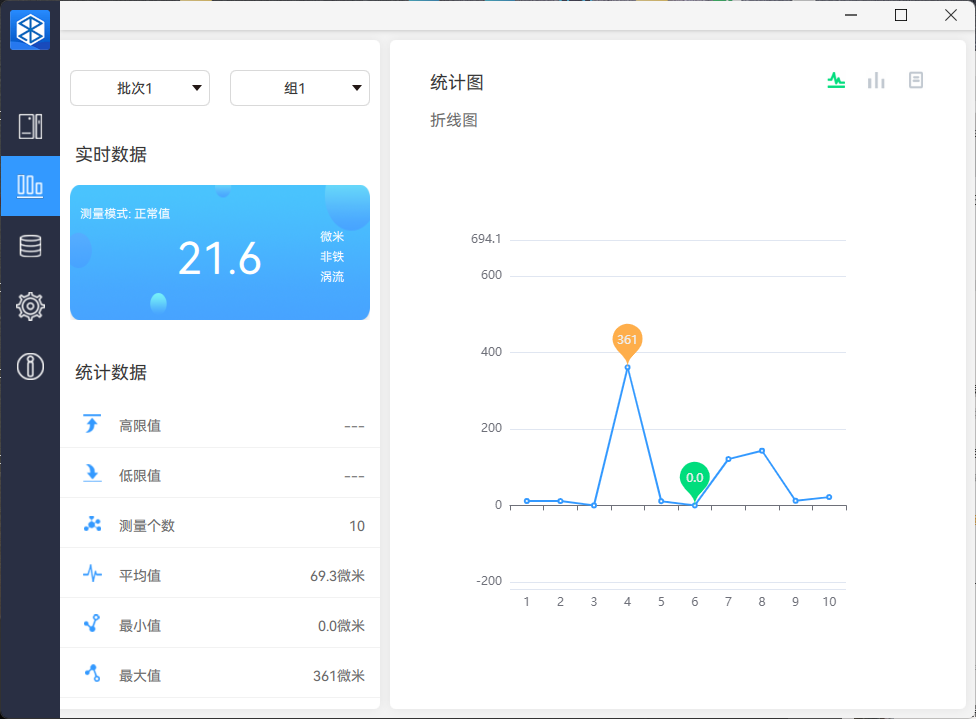Click the 低限值 row label
Screen dimensions: 976x719
(140, 476)
